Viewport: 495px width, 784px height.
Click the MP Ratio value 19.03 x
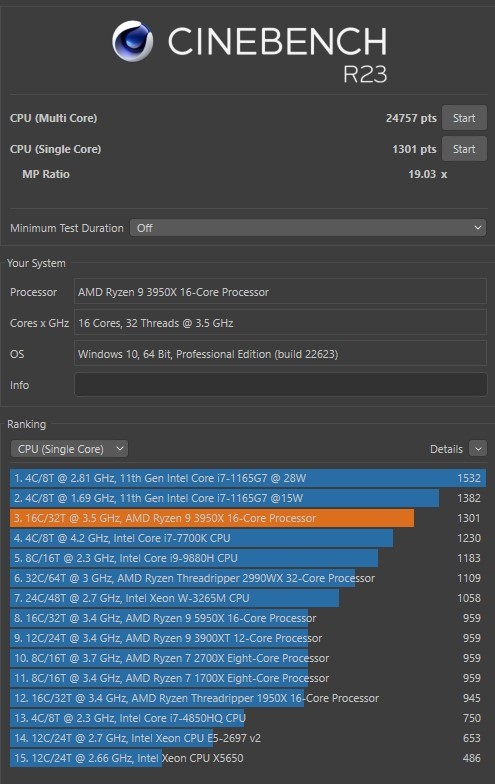pos(428,174)
